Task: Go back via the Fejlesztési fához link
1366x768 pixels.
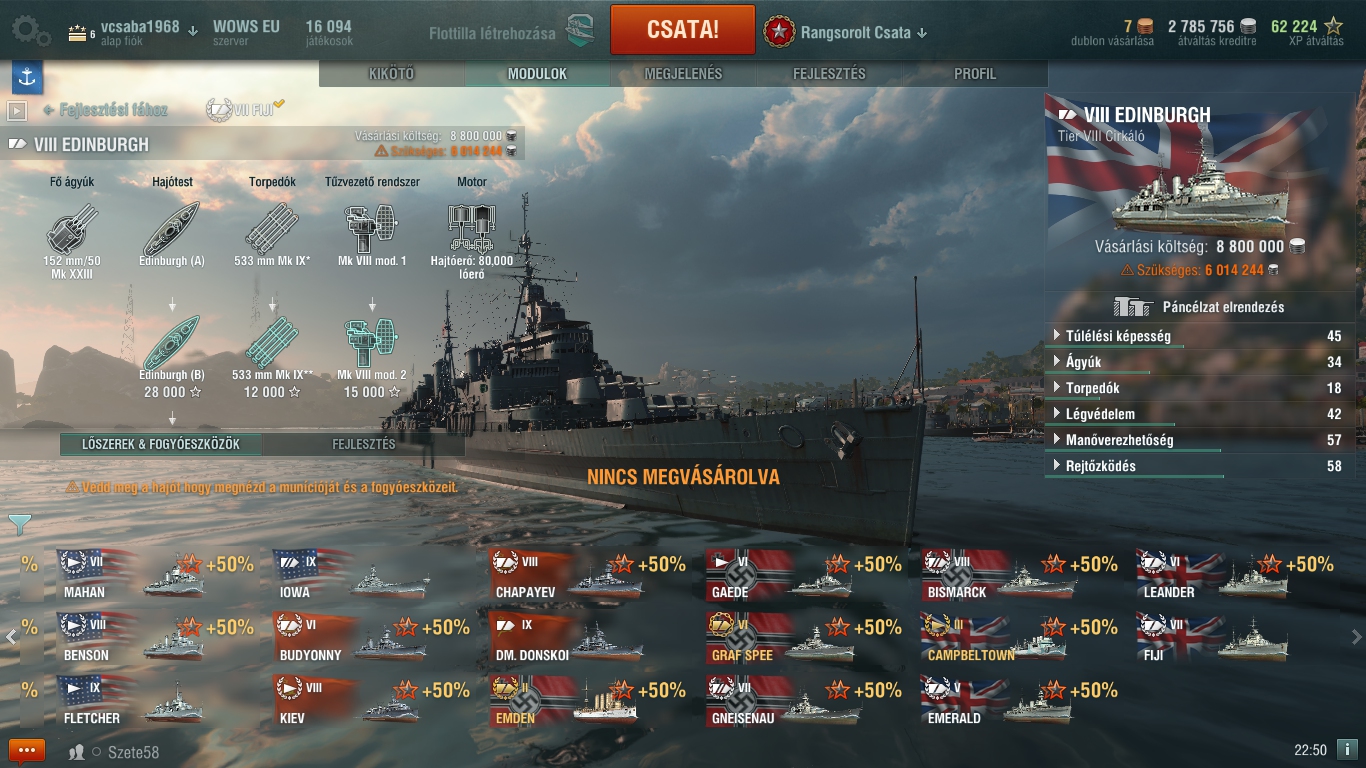Action: coord(106,110)
